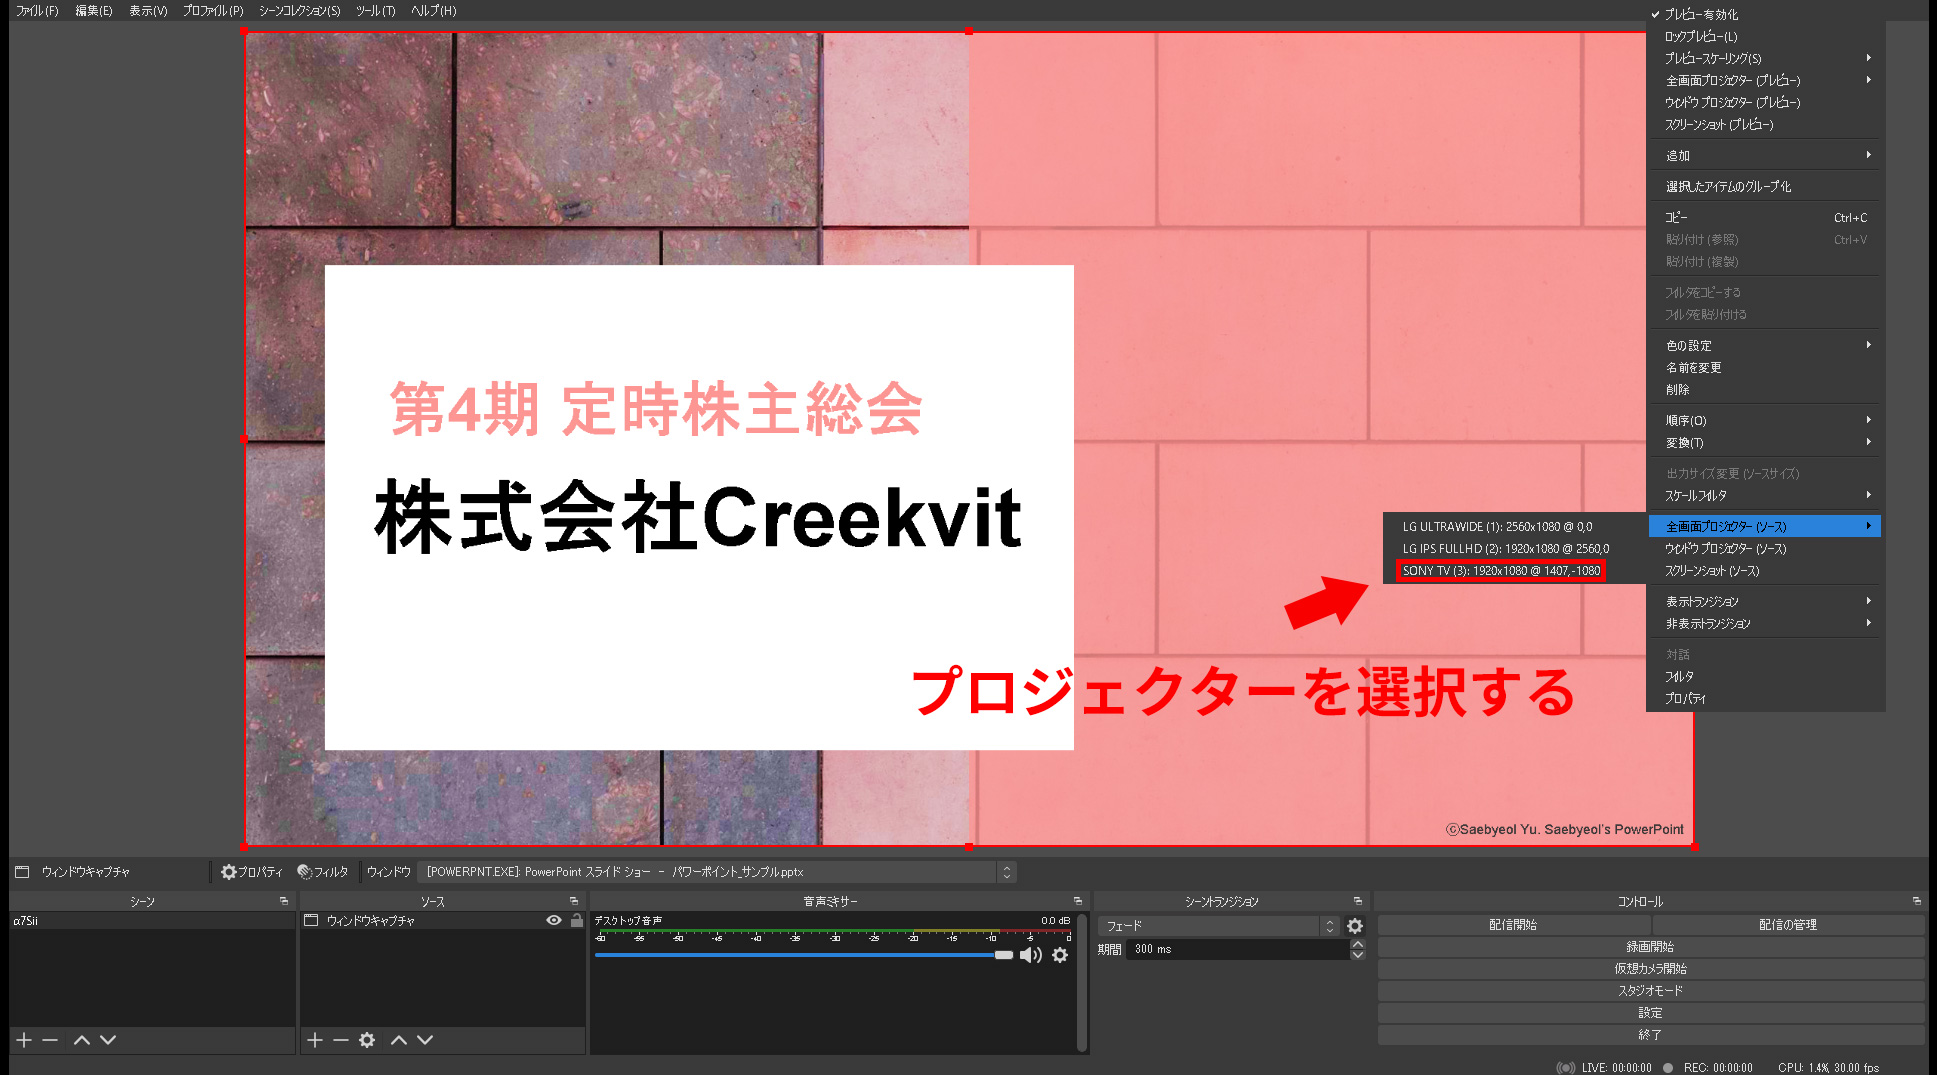1937x1075 pixels.
Task: Open フィルタ button in source toolbar
Action: pyautogui.click(x=322, y=872)
